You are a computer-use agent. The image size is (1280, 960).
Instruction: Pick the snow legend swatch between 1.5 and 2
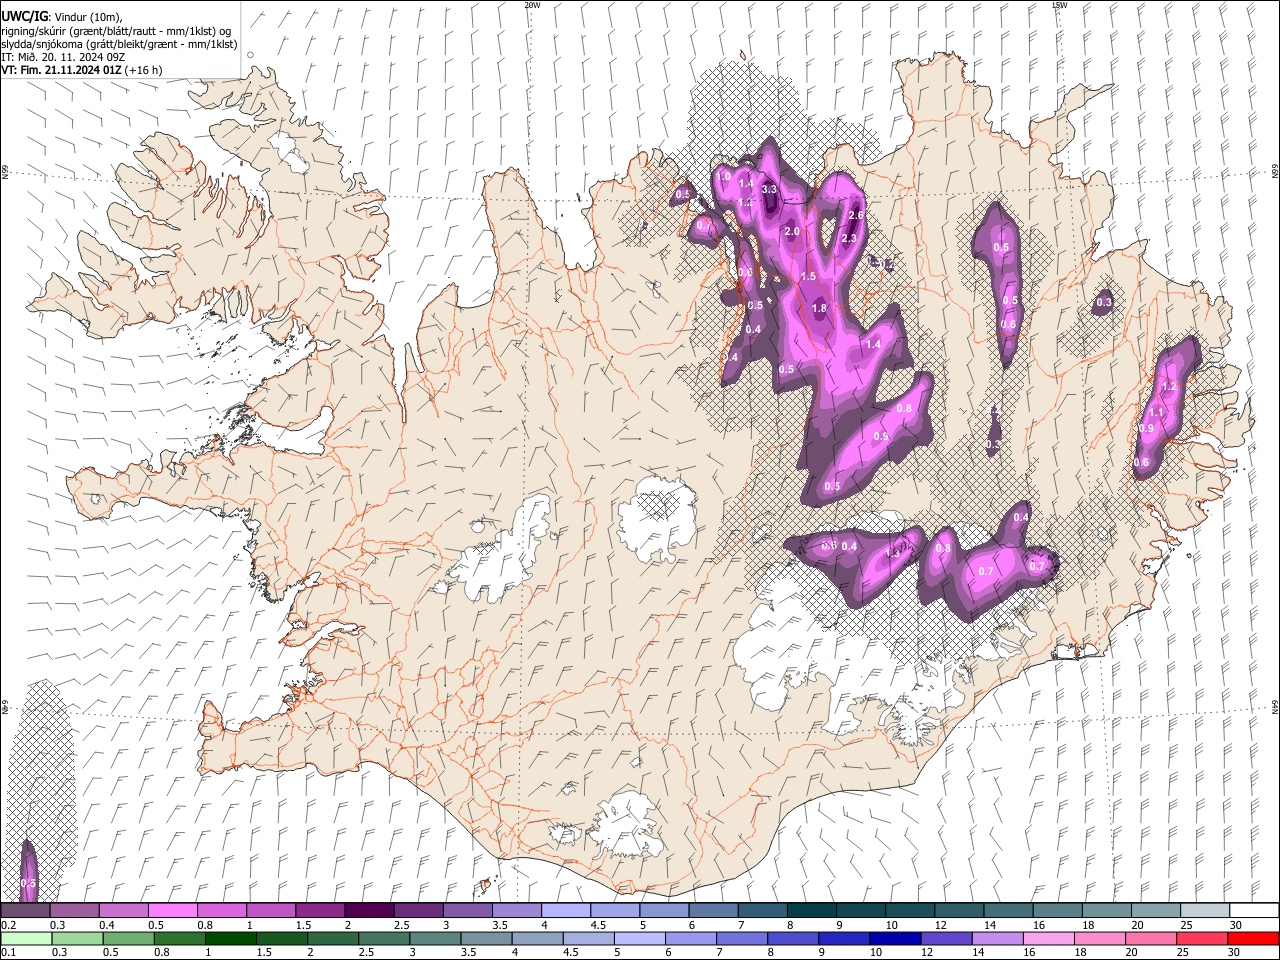pos(320,911)
